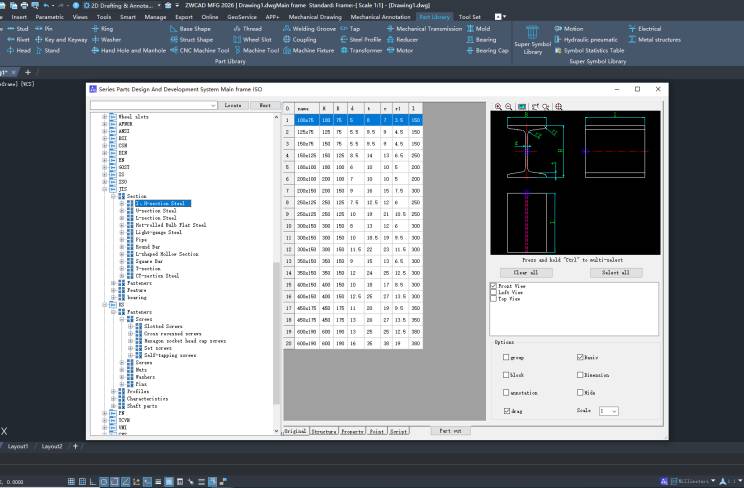
Task: Switch to the Structure tab
Action: click(x=323, y=430)
